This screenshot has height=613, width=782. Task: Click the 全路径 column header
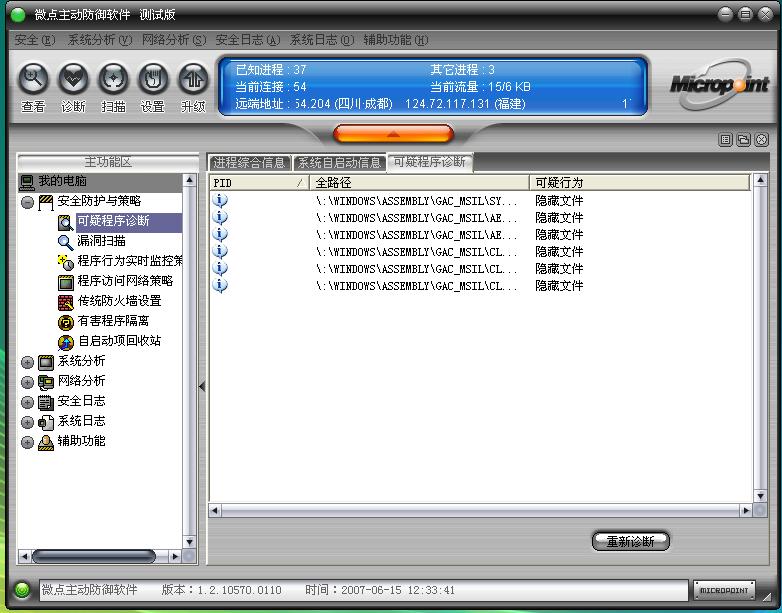click(419, 183)
